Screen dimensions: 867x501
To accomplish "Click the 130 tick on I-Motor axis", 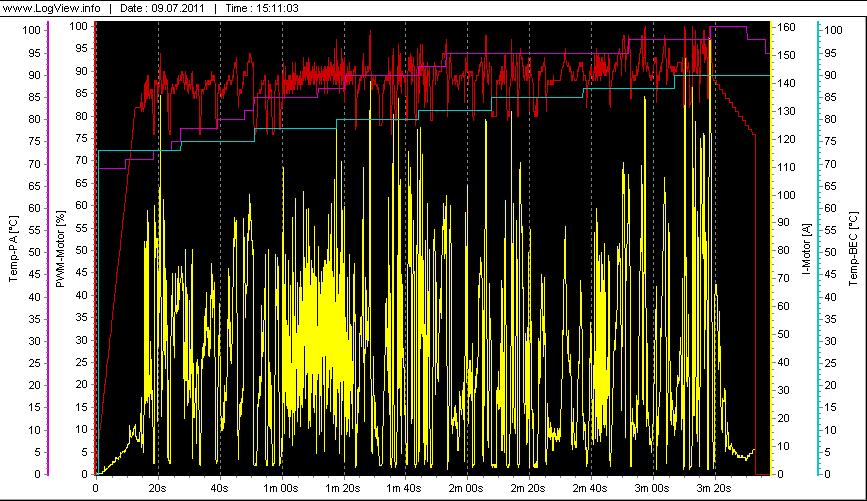I will pos(786,111).
